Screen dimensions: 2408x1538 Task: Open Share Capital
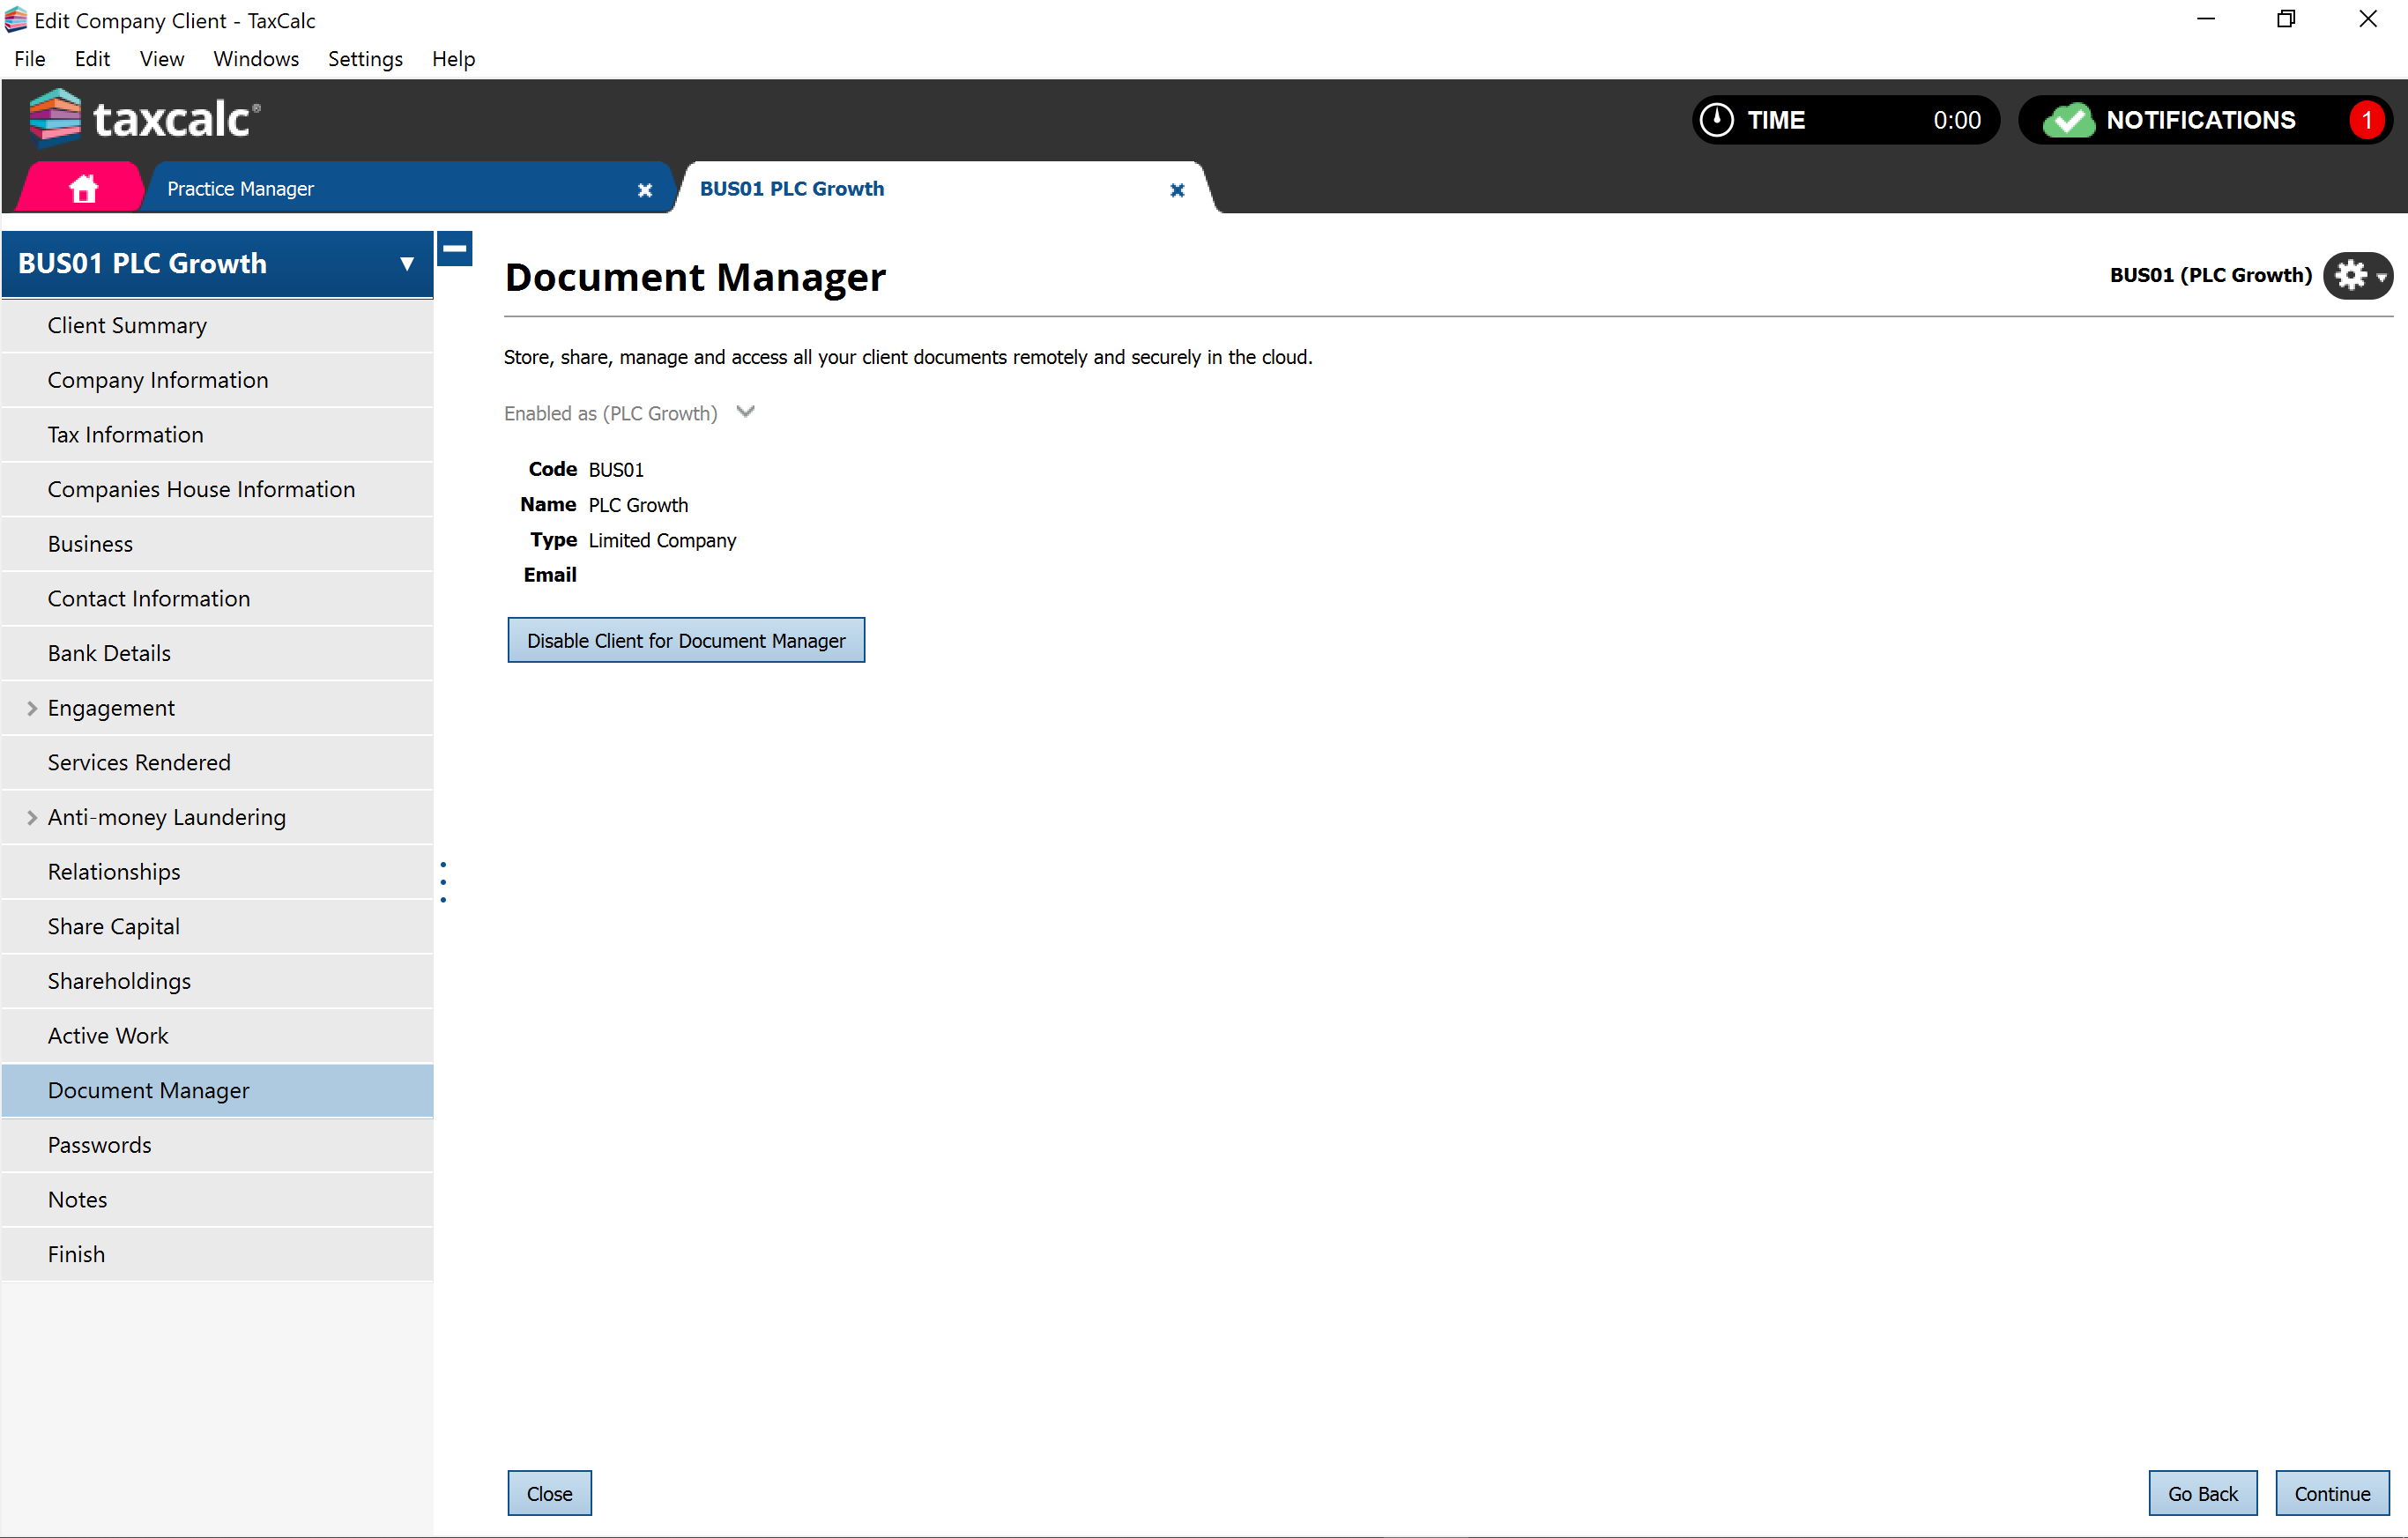point(217,927)
